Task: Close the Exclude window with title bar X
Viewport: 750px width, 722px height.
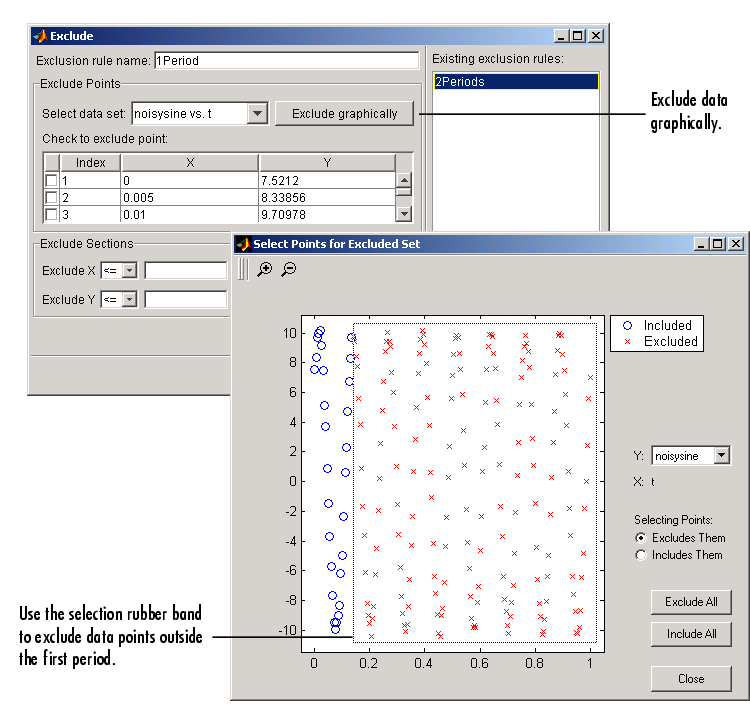Action: 596,36
